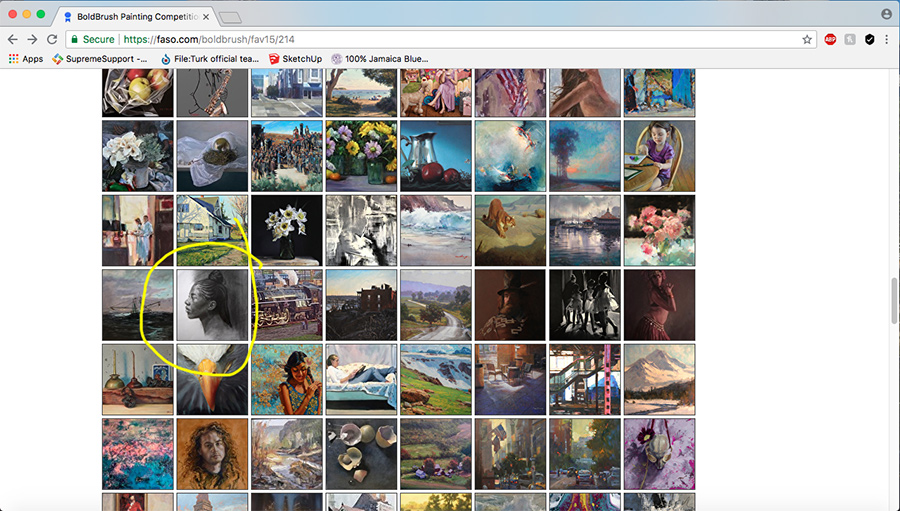The height and width of the screenshot is (511, 900).
Task: Open the woman reclining on bed thumbnail
Action: (x=362, y=380)
